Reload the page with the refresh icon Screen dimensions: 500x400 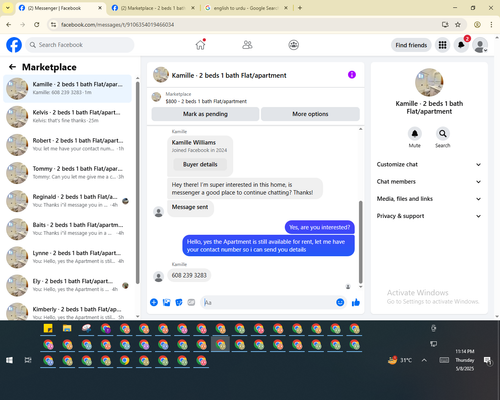(x=37, y=24)
